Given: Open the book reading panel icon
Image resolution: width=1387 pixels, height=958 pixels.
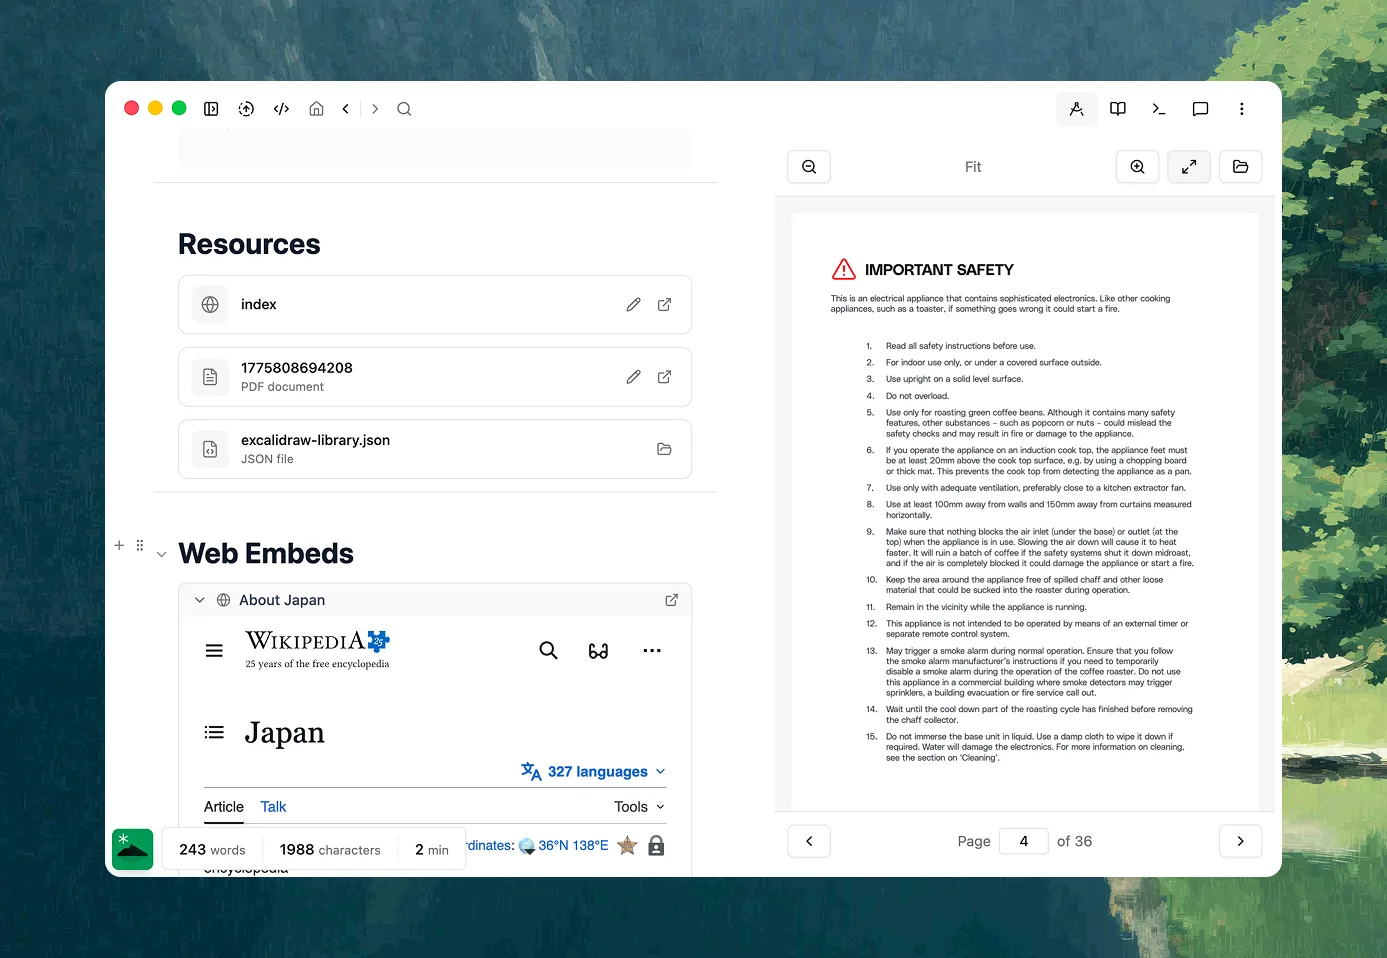Looking at the screenshot, I should [1118, 109].
